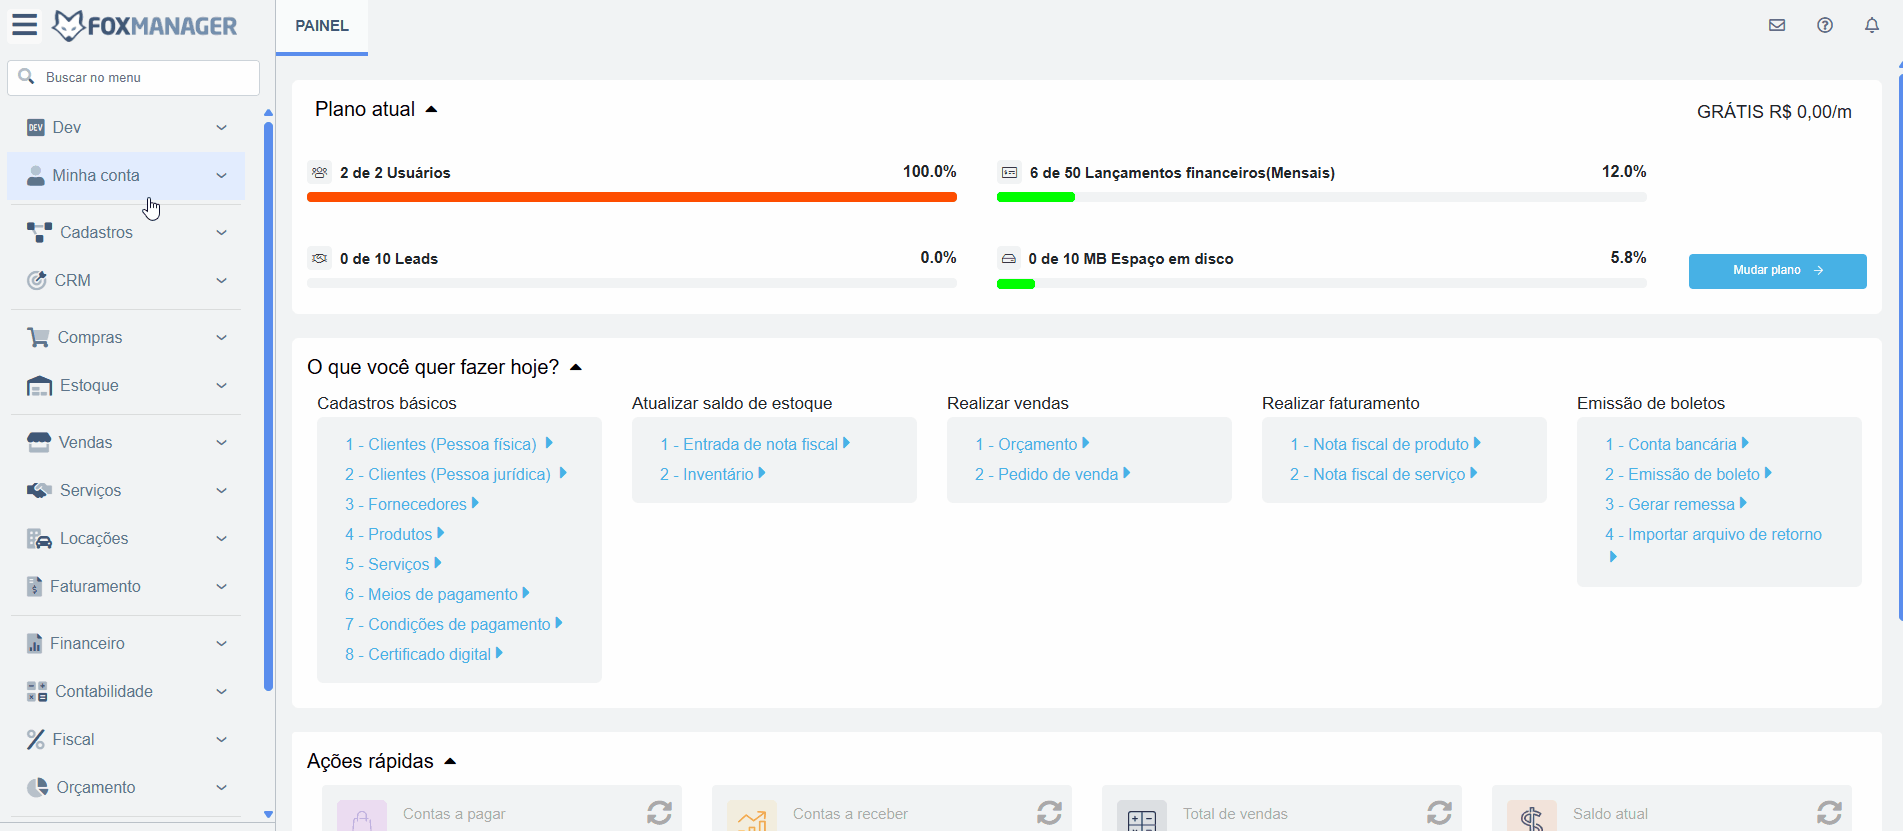
Task: Refresh the Total de vendas card
Action: pyautogui.click(x=1439, y=813)
